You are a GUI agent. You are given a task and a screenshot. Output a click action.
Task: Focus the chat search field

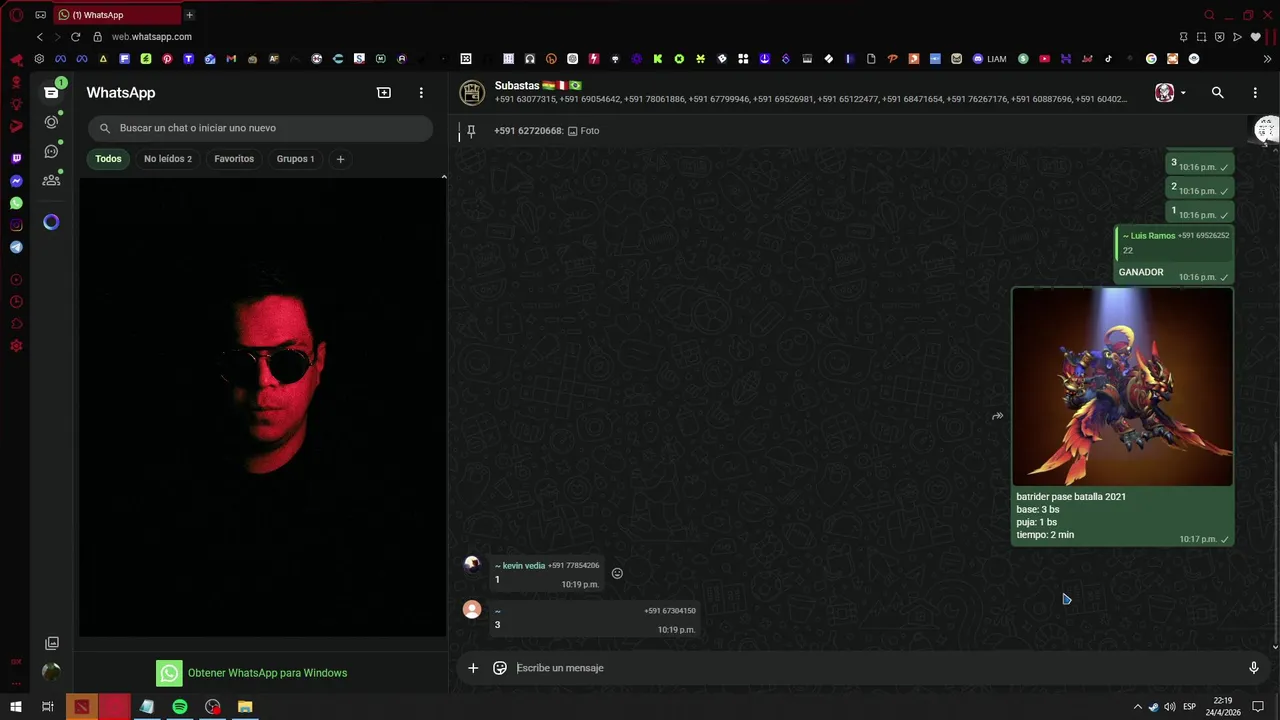point(261,128)
